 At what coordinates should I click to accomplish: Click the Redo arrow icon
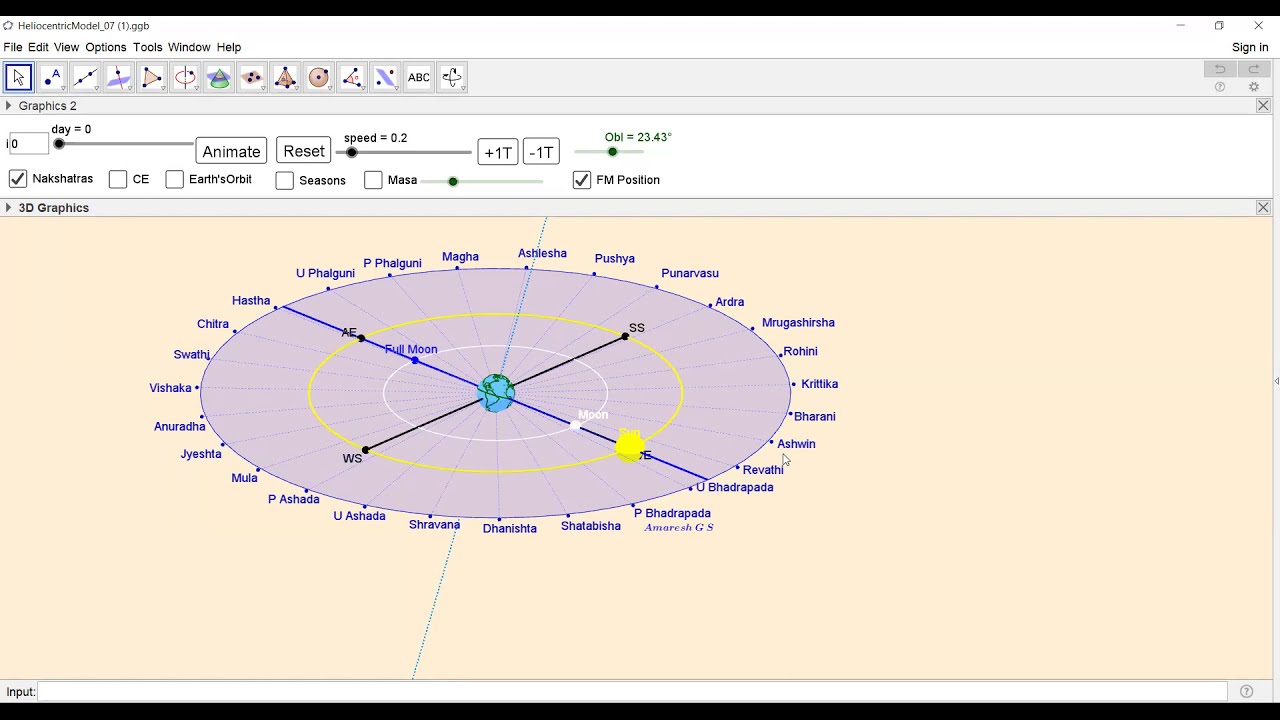(1253, 69)
